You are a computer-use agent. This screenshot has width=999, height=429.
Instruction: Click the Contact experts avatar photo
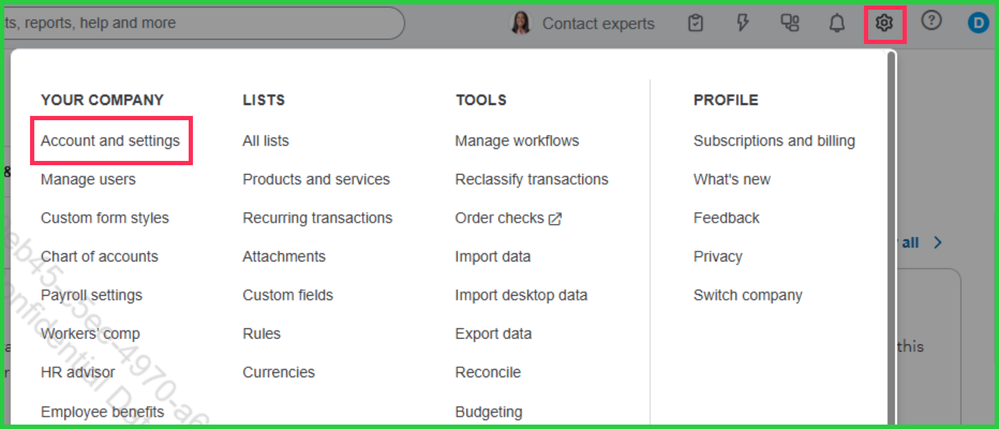[521, 23]
